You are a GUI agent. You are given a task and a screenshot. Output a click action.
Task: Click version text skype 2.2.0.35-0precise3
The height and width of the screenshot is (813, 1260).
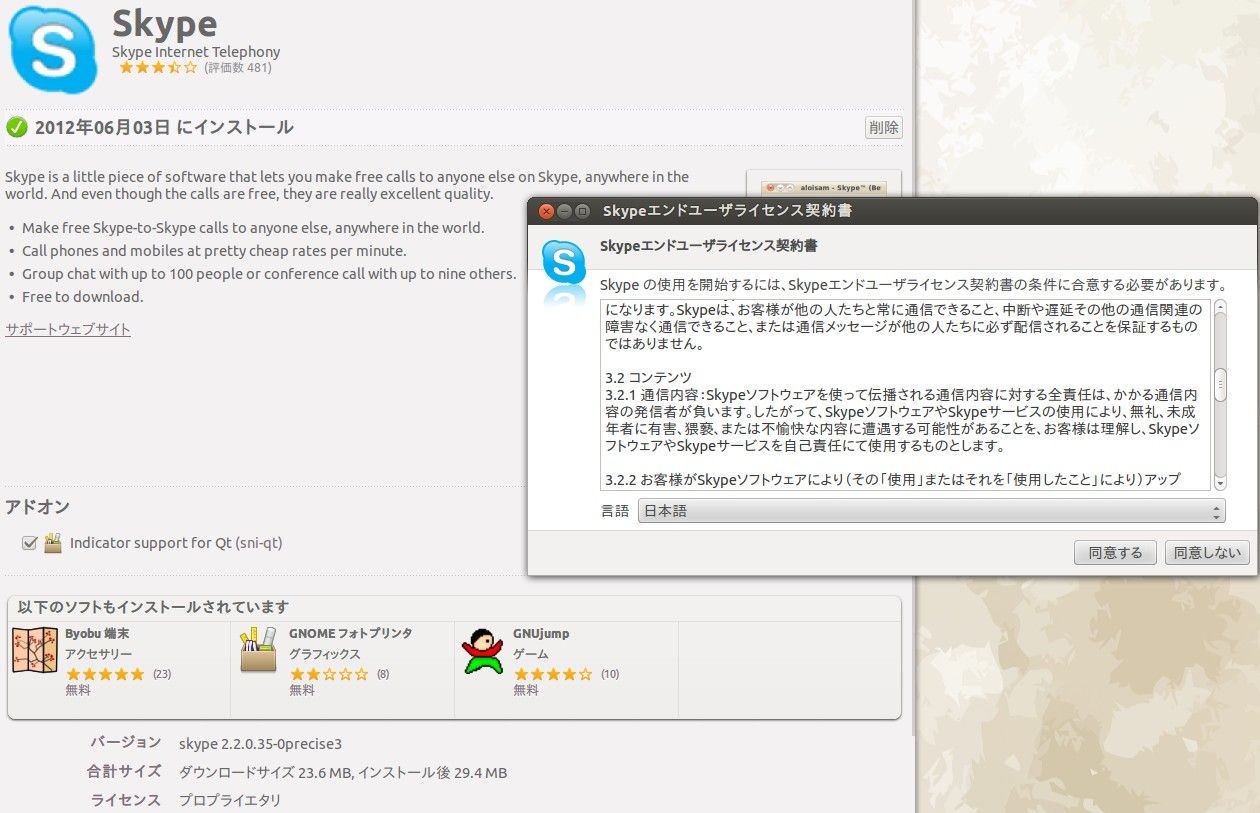click(x=260, y=744)
